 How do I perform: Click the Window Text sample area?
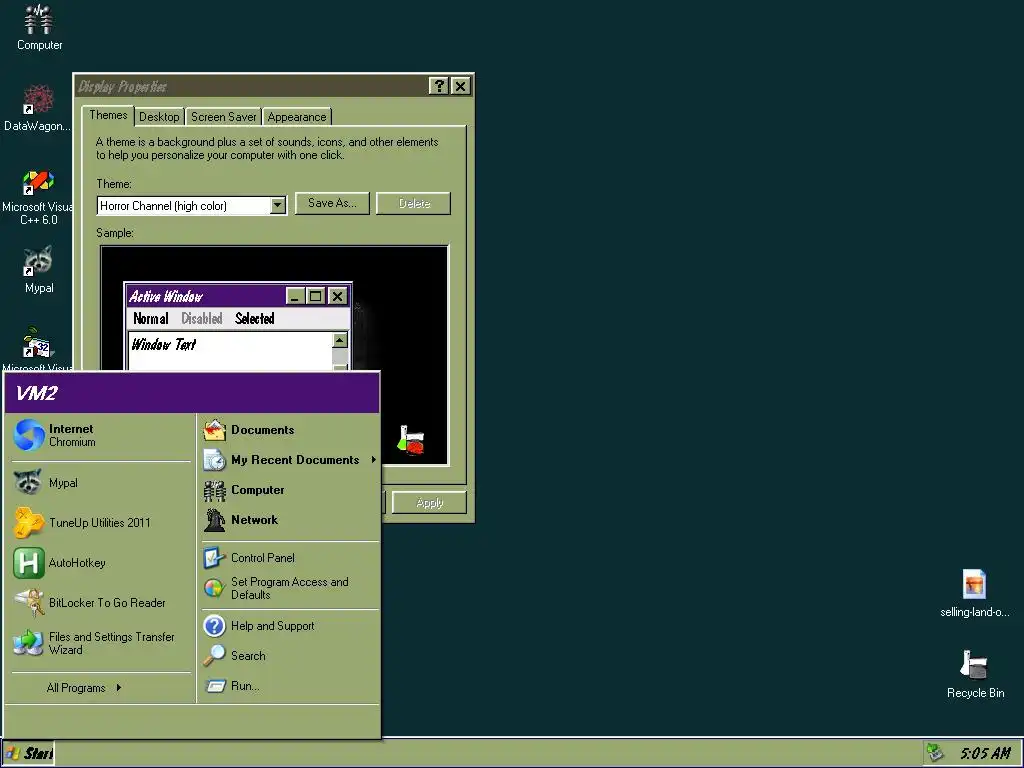231,351
